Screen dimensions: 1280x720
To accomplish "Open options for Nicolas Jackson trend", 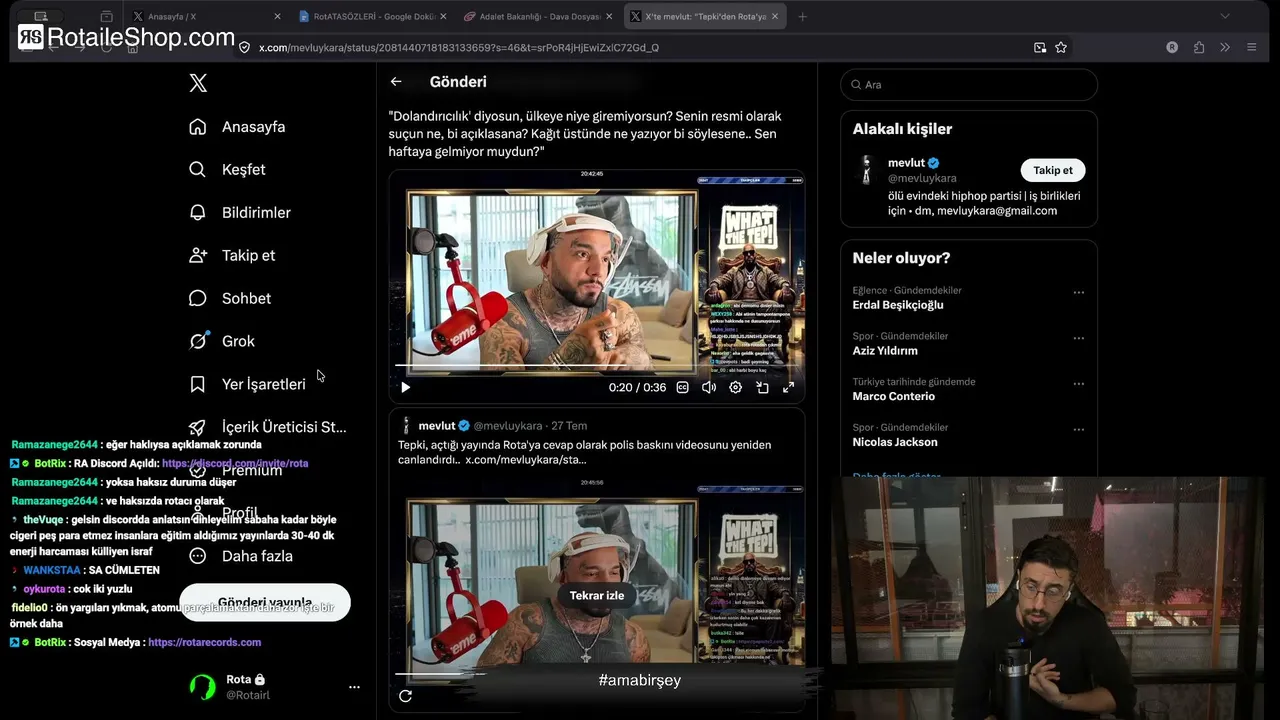I will tap(1078, 430).
